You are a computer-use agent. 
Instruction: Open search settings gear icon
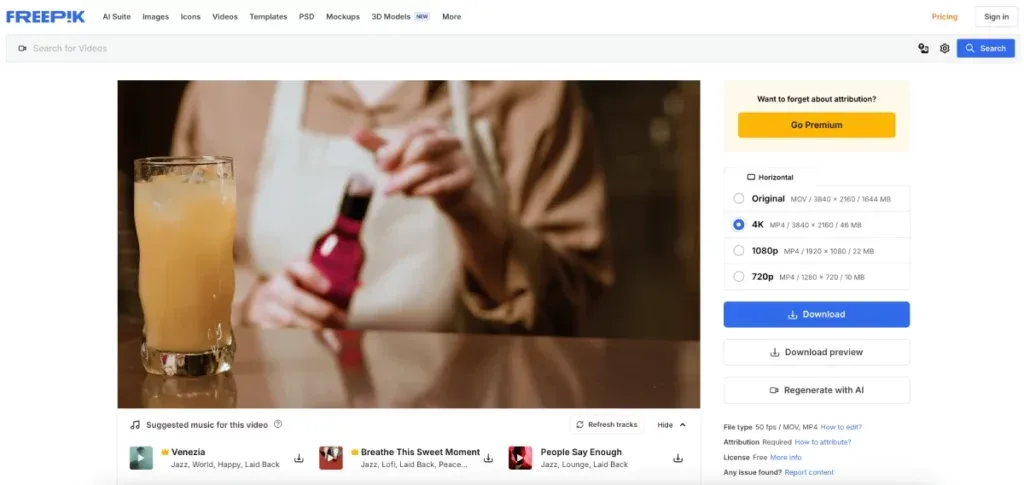click(x=944, y=48)
